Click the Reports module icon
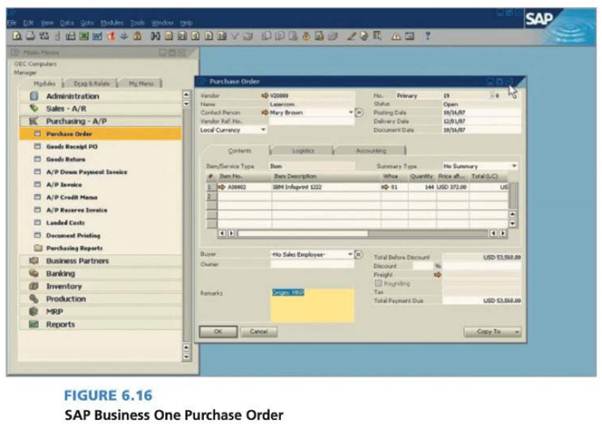The width and height of the screenshot is (602, 426). click(x=33, y=325)
